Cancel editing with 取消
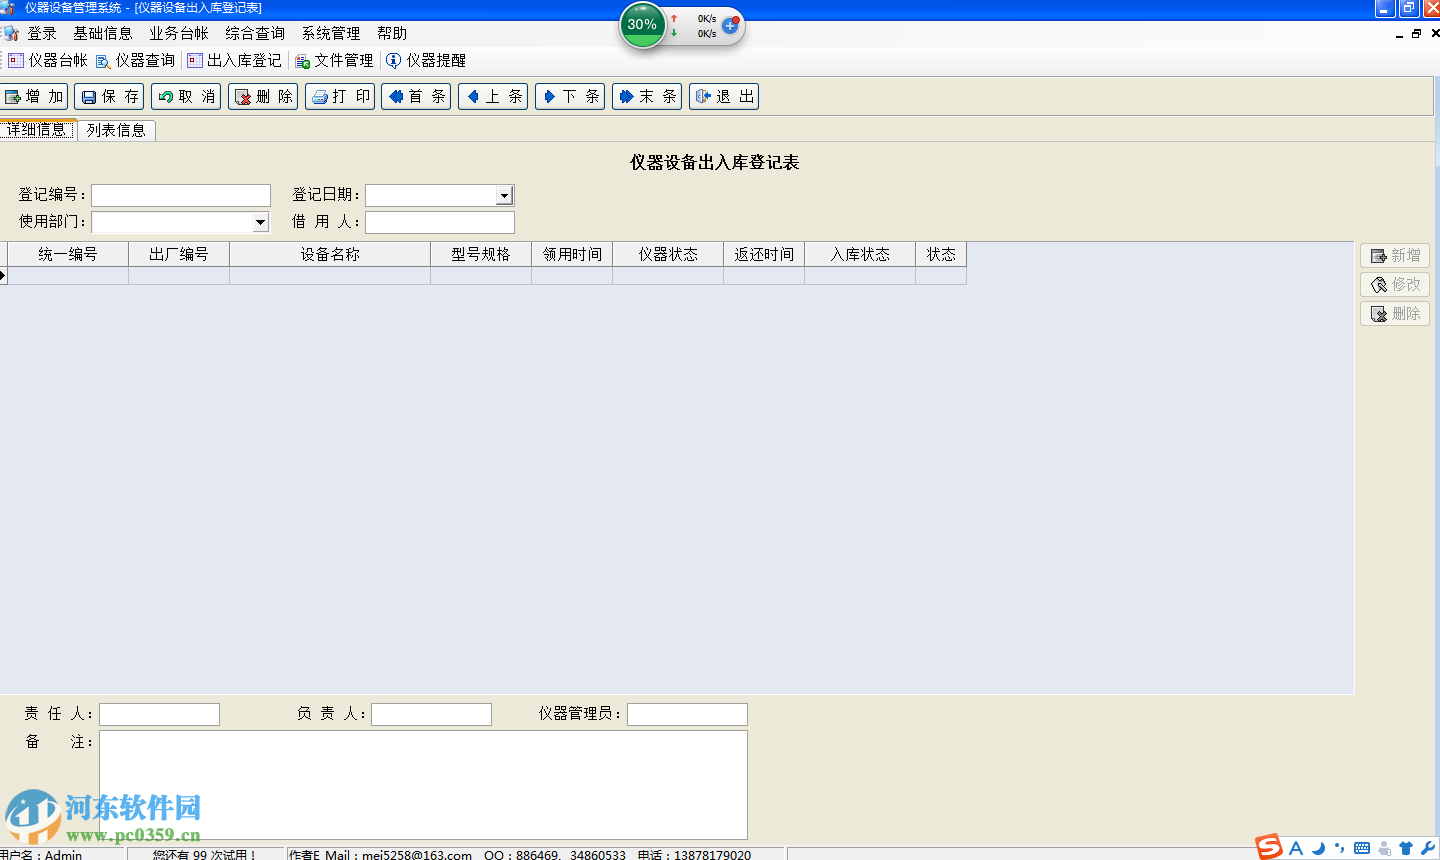This screenshot has height=860, width=1440. (186, 97)
